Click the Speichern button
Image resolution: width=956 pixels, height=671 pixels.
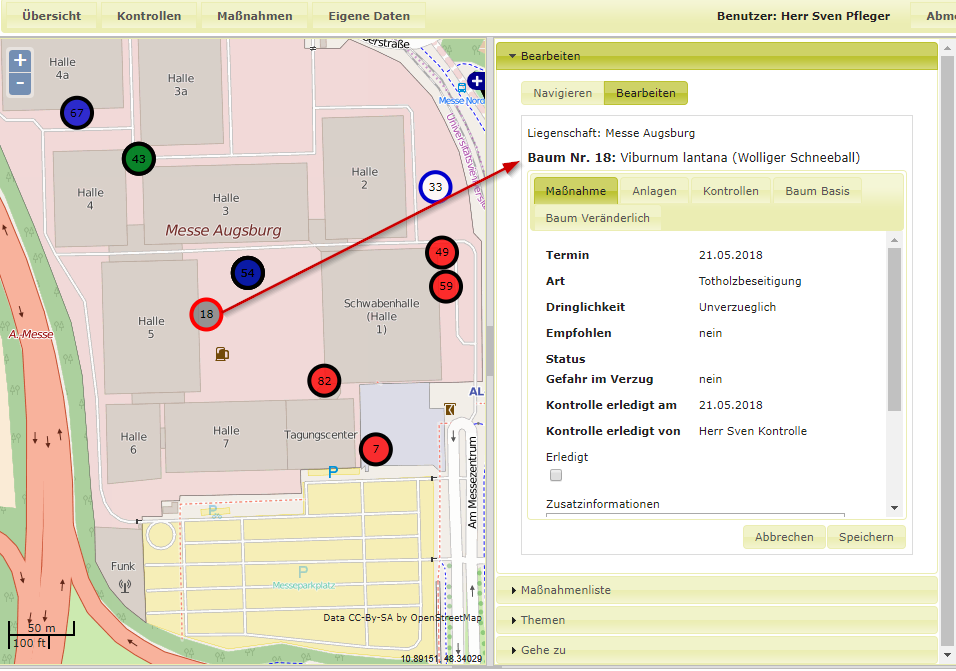pyautogui.click(x=866, y=537)
